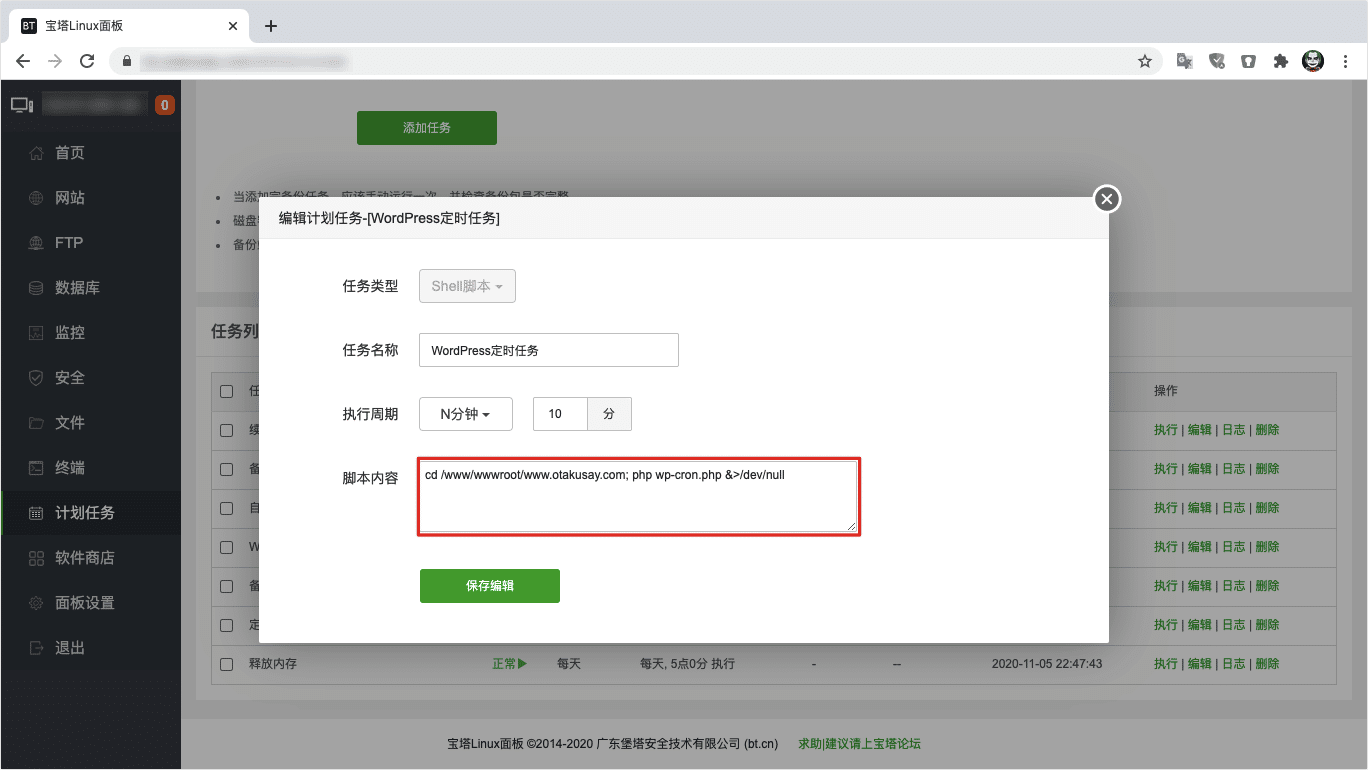Click the green play arrow next to 正常

(522, 663)
